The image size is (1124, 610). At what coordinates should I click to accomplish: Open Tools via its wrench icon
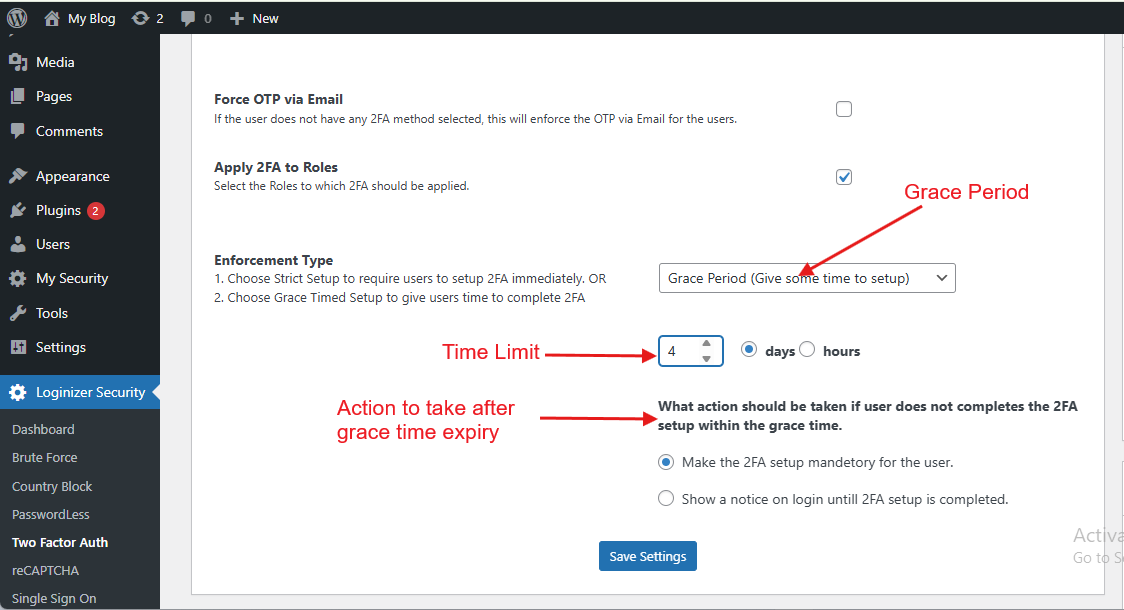pyautogui.click(x=18, y=312)
